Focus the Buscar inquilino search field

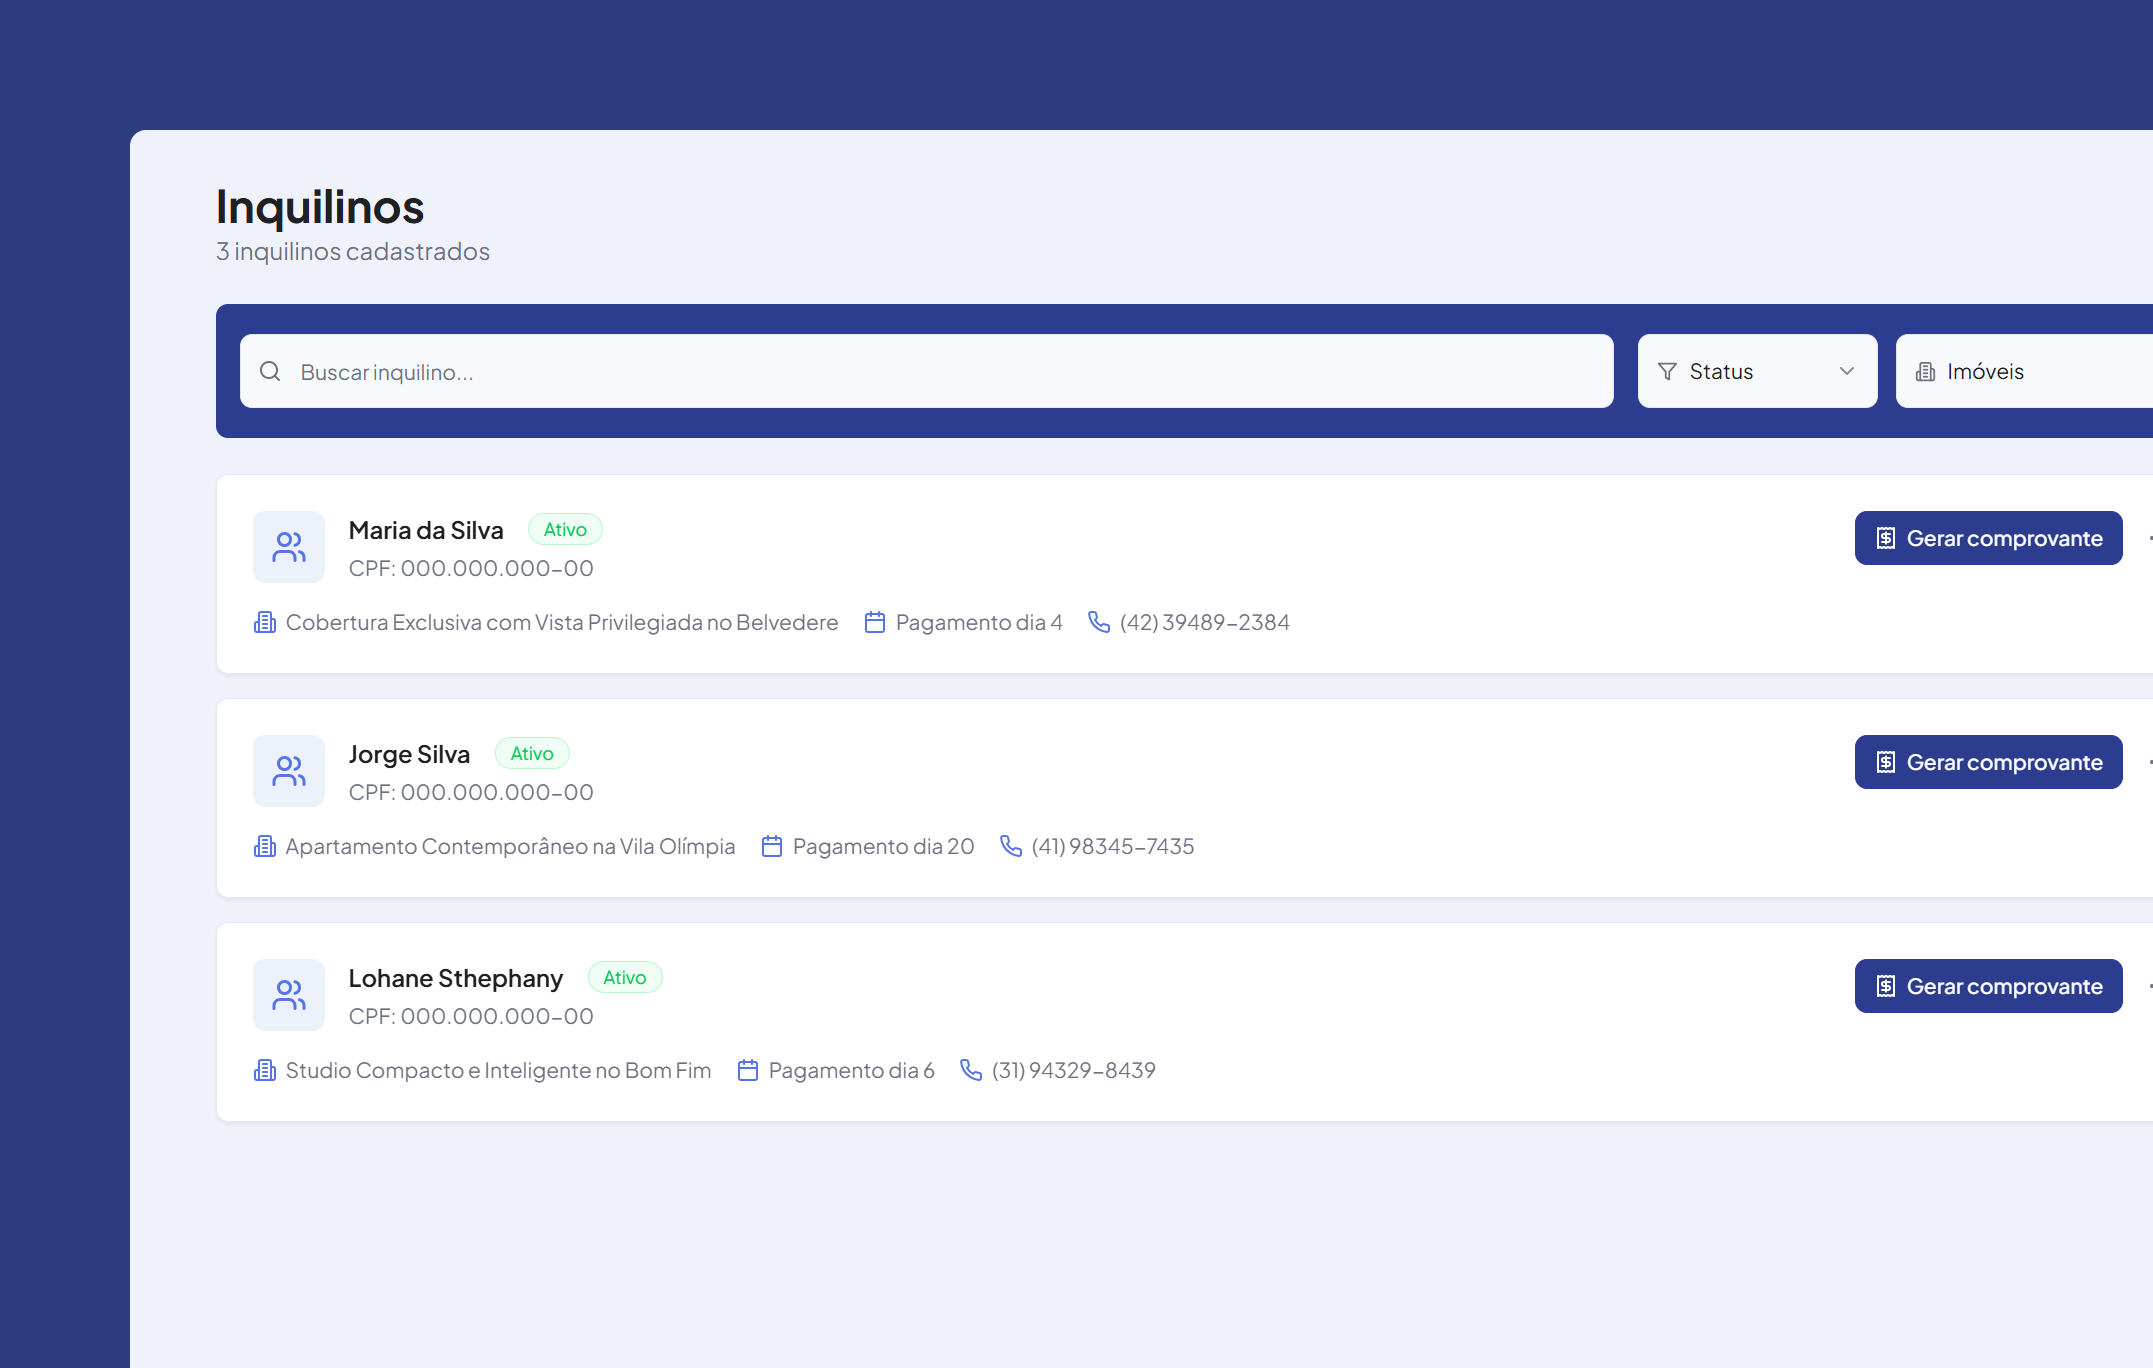[925, 371]
